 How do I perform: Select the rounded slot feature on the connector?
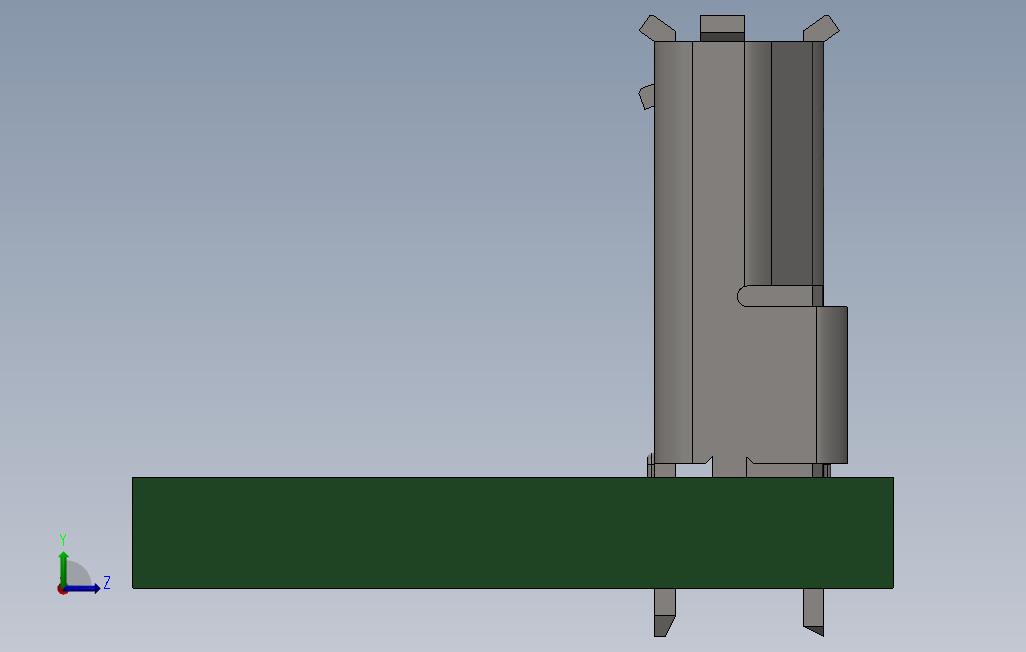[x=779, y=296]
